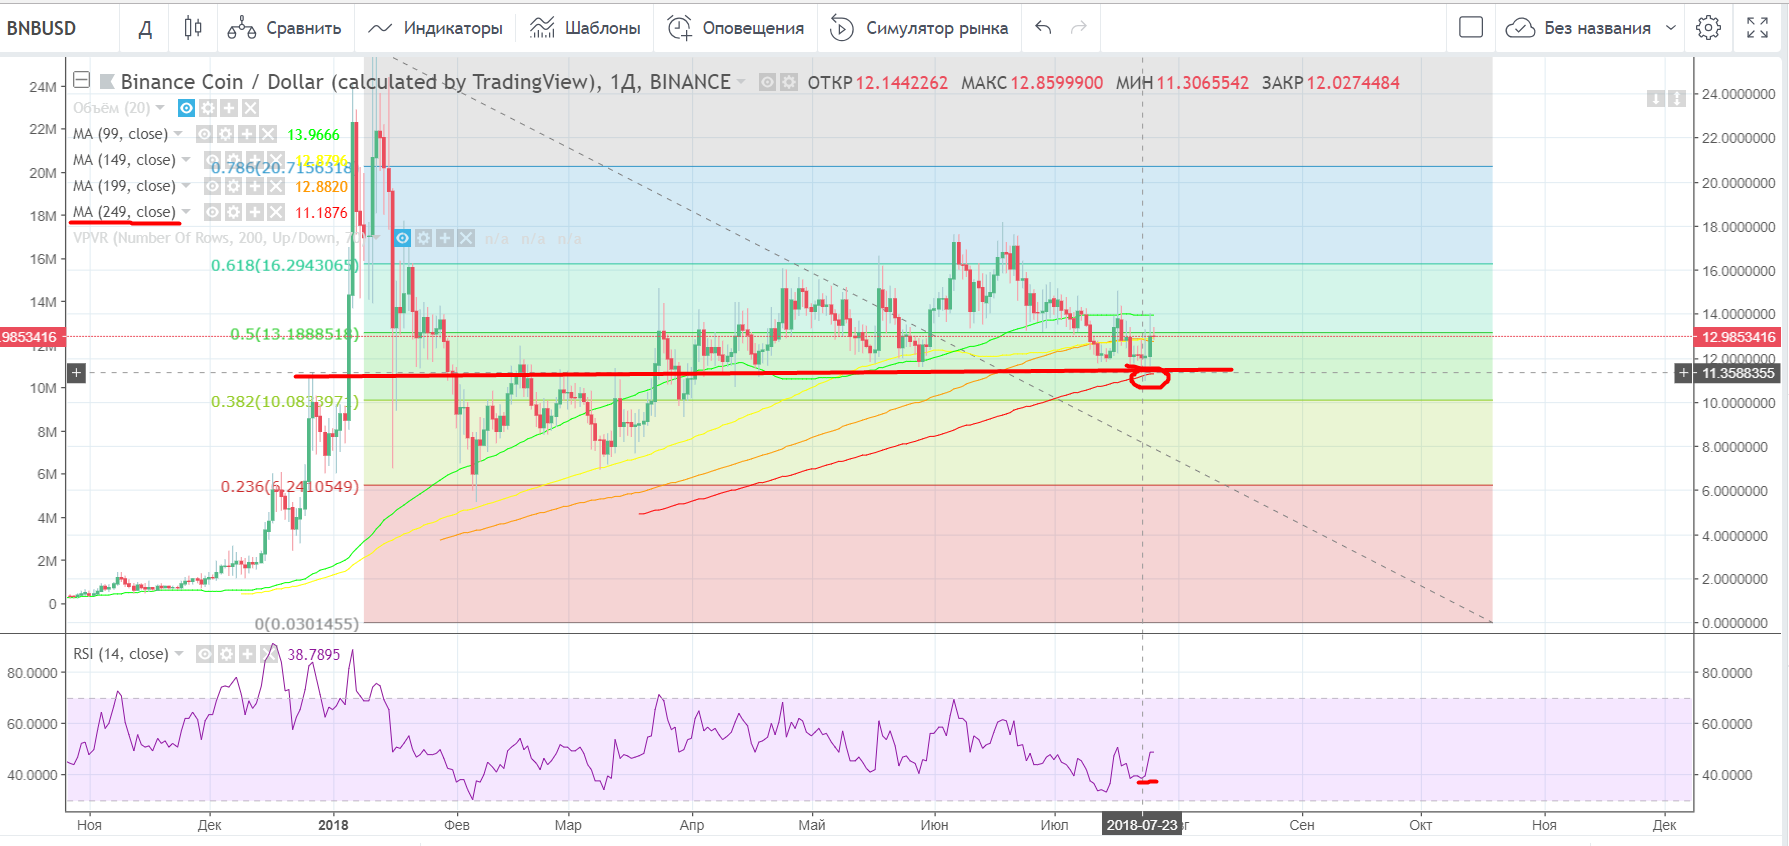The height and width of the screenshot is (846, 1789).
Task: Enter fullscreen mode
Action: [x=1757, y=28]
